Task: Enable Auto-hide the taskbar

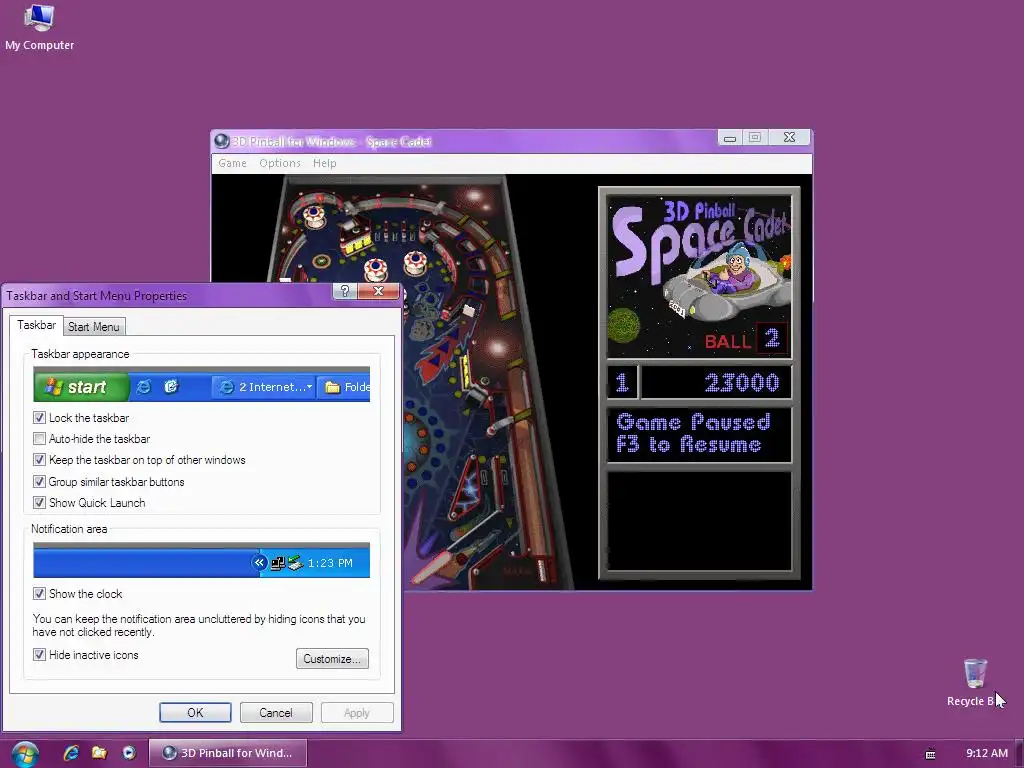Action: pos(39,439)
